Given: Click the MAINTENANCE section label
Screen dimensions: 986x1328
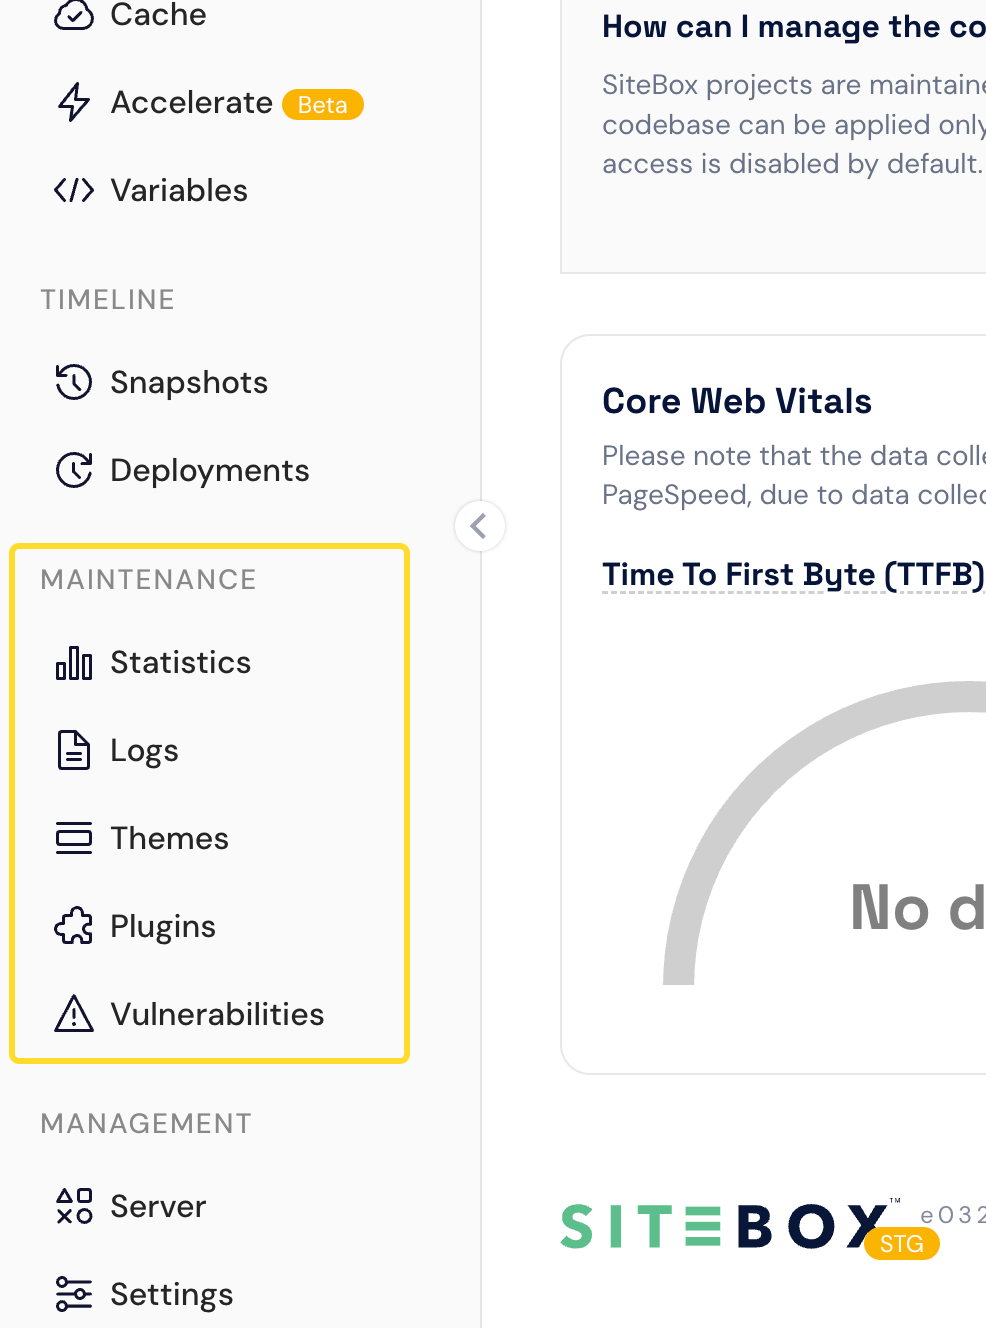Looking at the screenshot, I should pyautogui.click(x=149, y=580).
